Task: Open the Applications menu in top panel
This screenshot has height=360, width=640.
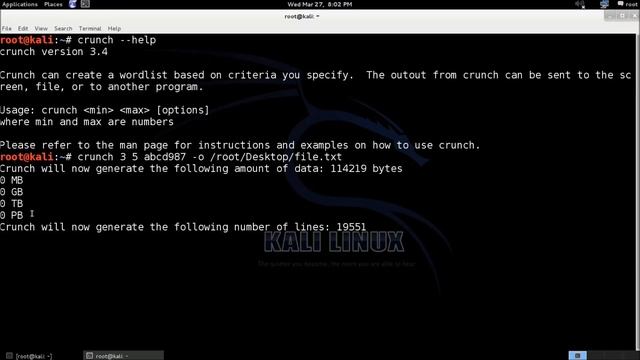Action: (x=20, y=4)
